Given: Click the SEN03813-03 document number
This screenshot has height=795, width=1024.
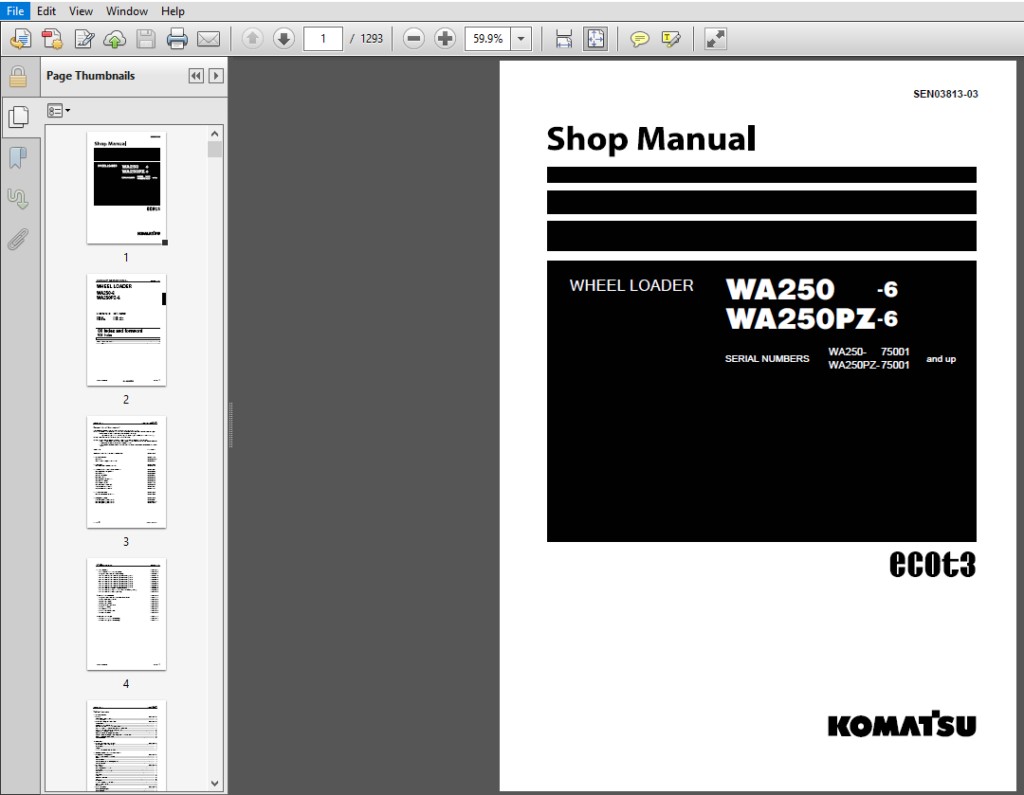Looking at the screenshot, I should point(946,94).
